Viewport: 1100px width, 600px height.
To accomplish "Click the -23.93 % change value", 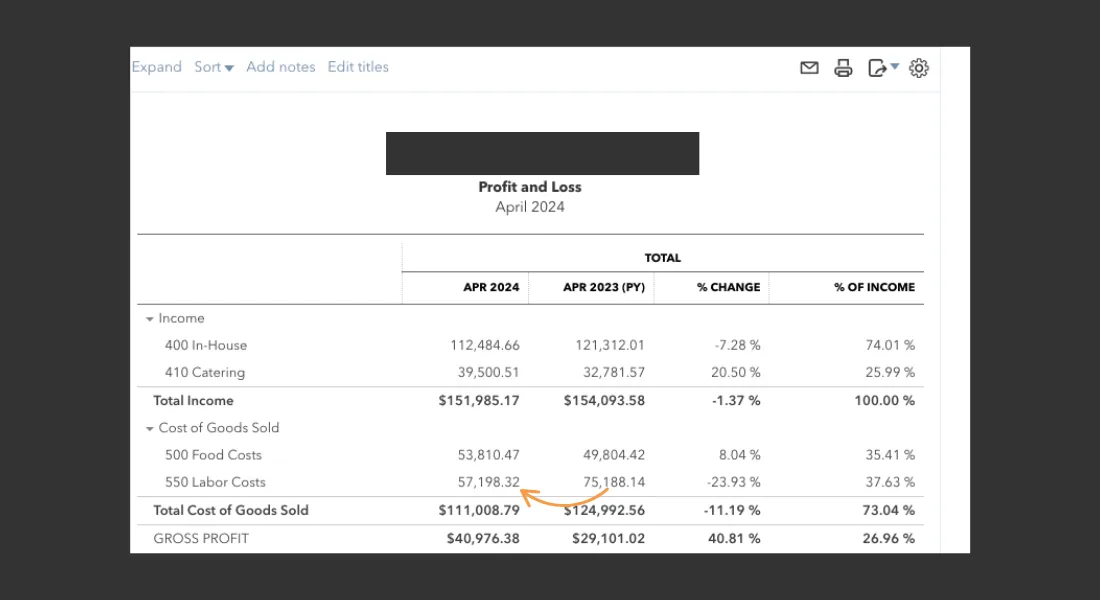I will [x=734, y=482].
